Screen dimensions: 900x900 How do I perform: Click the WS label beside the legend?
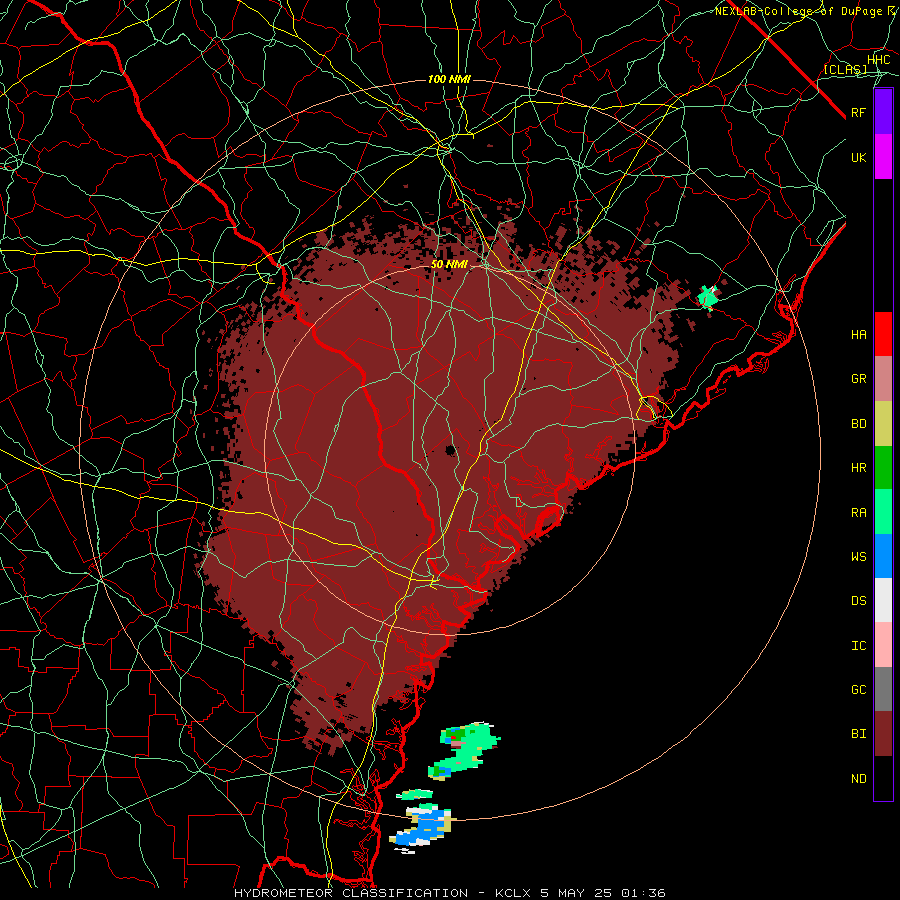click(x=859, y=556)
